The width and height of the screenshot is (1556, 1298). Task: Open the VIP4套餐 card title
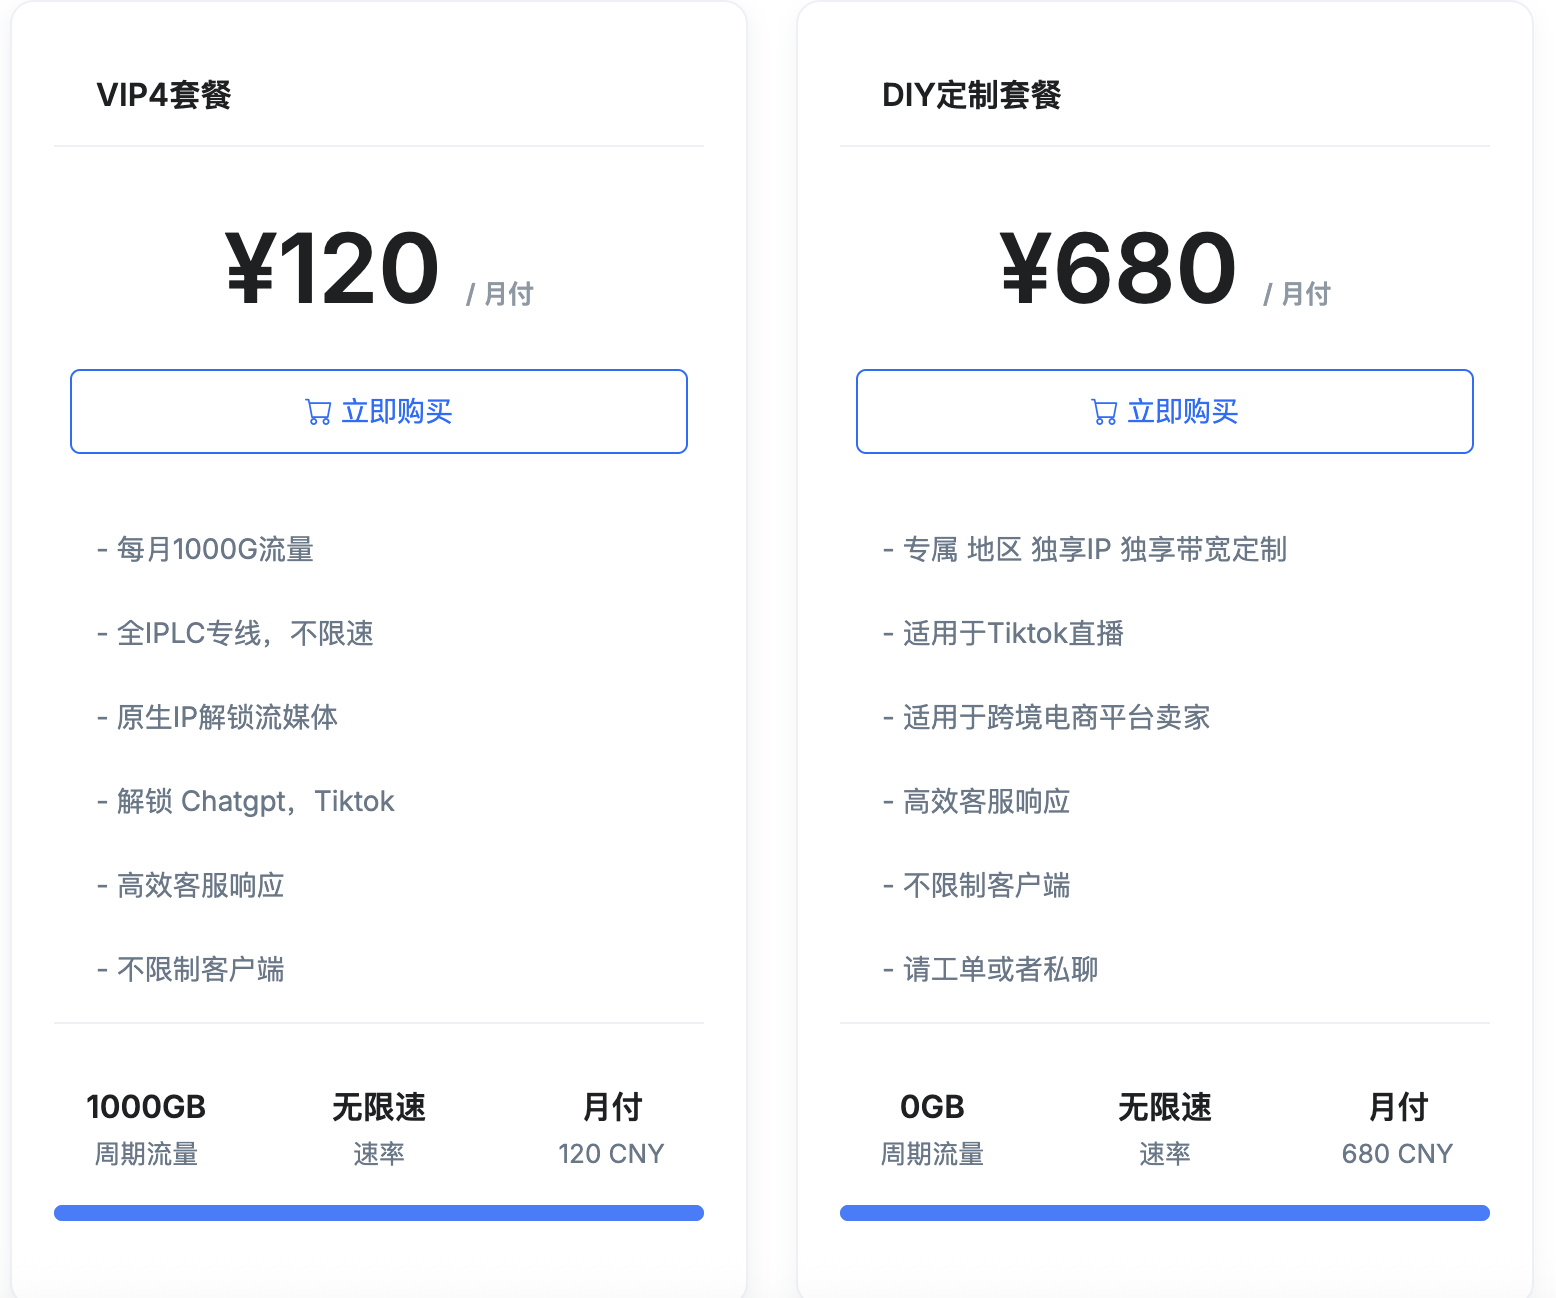click(x=165, y=95)
